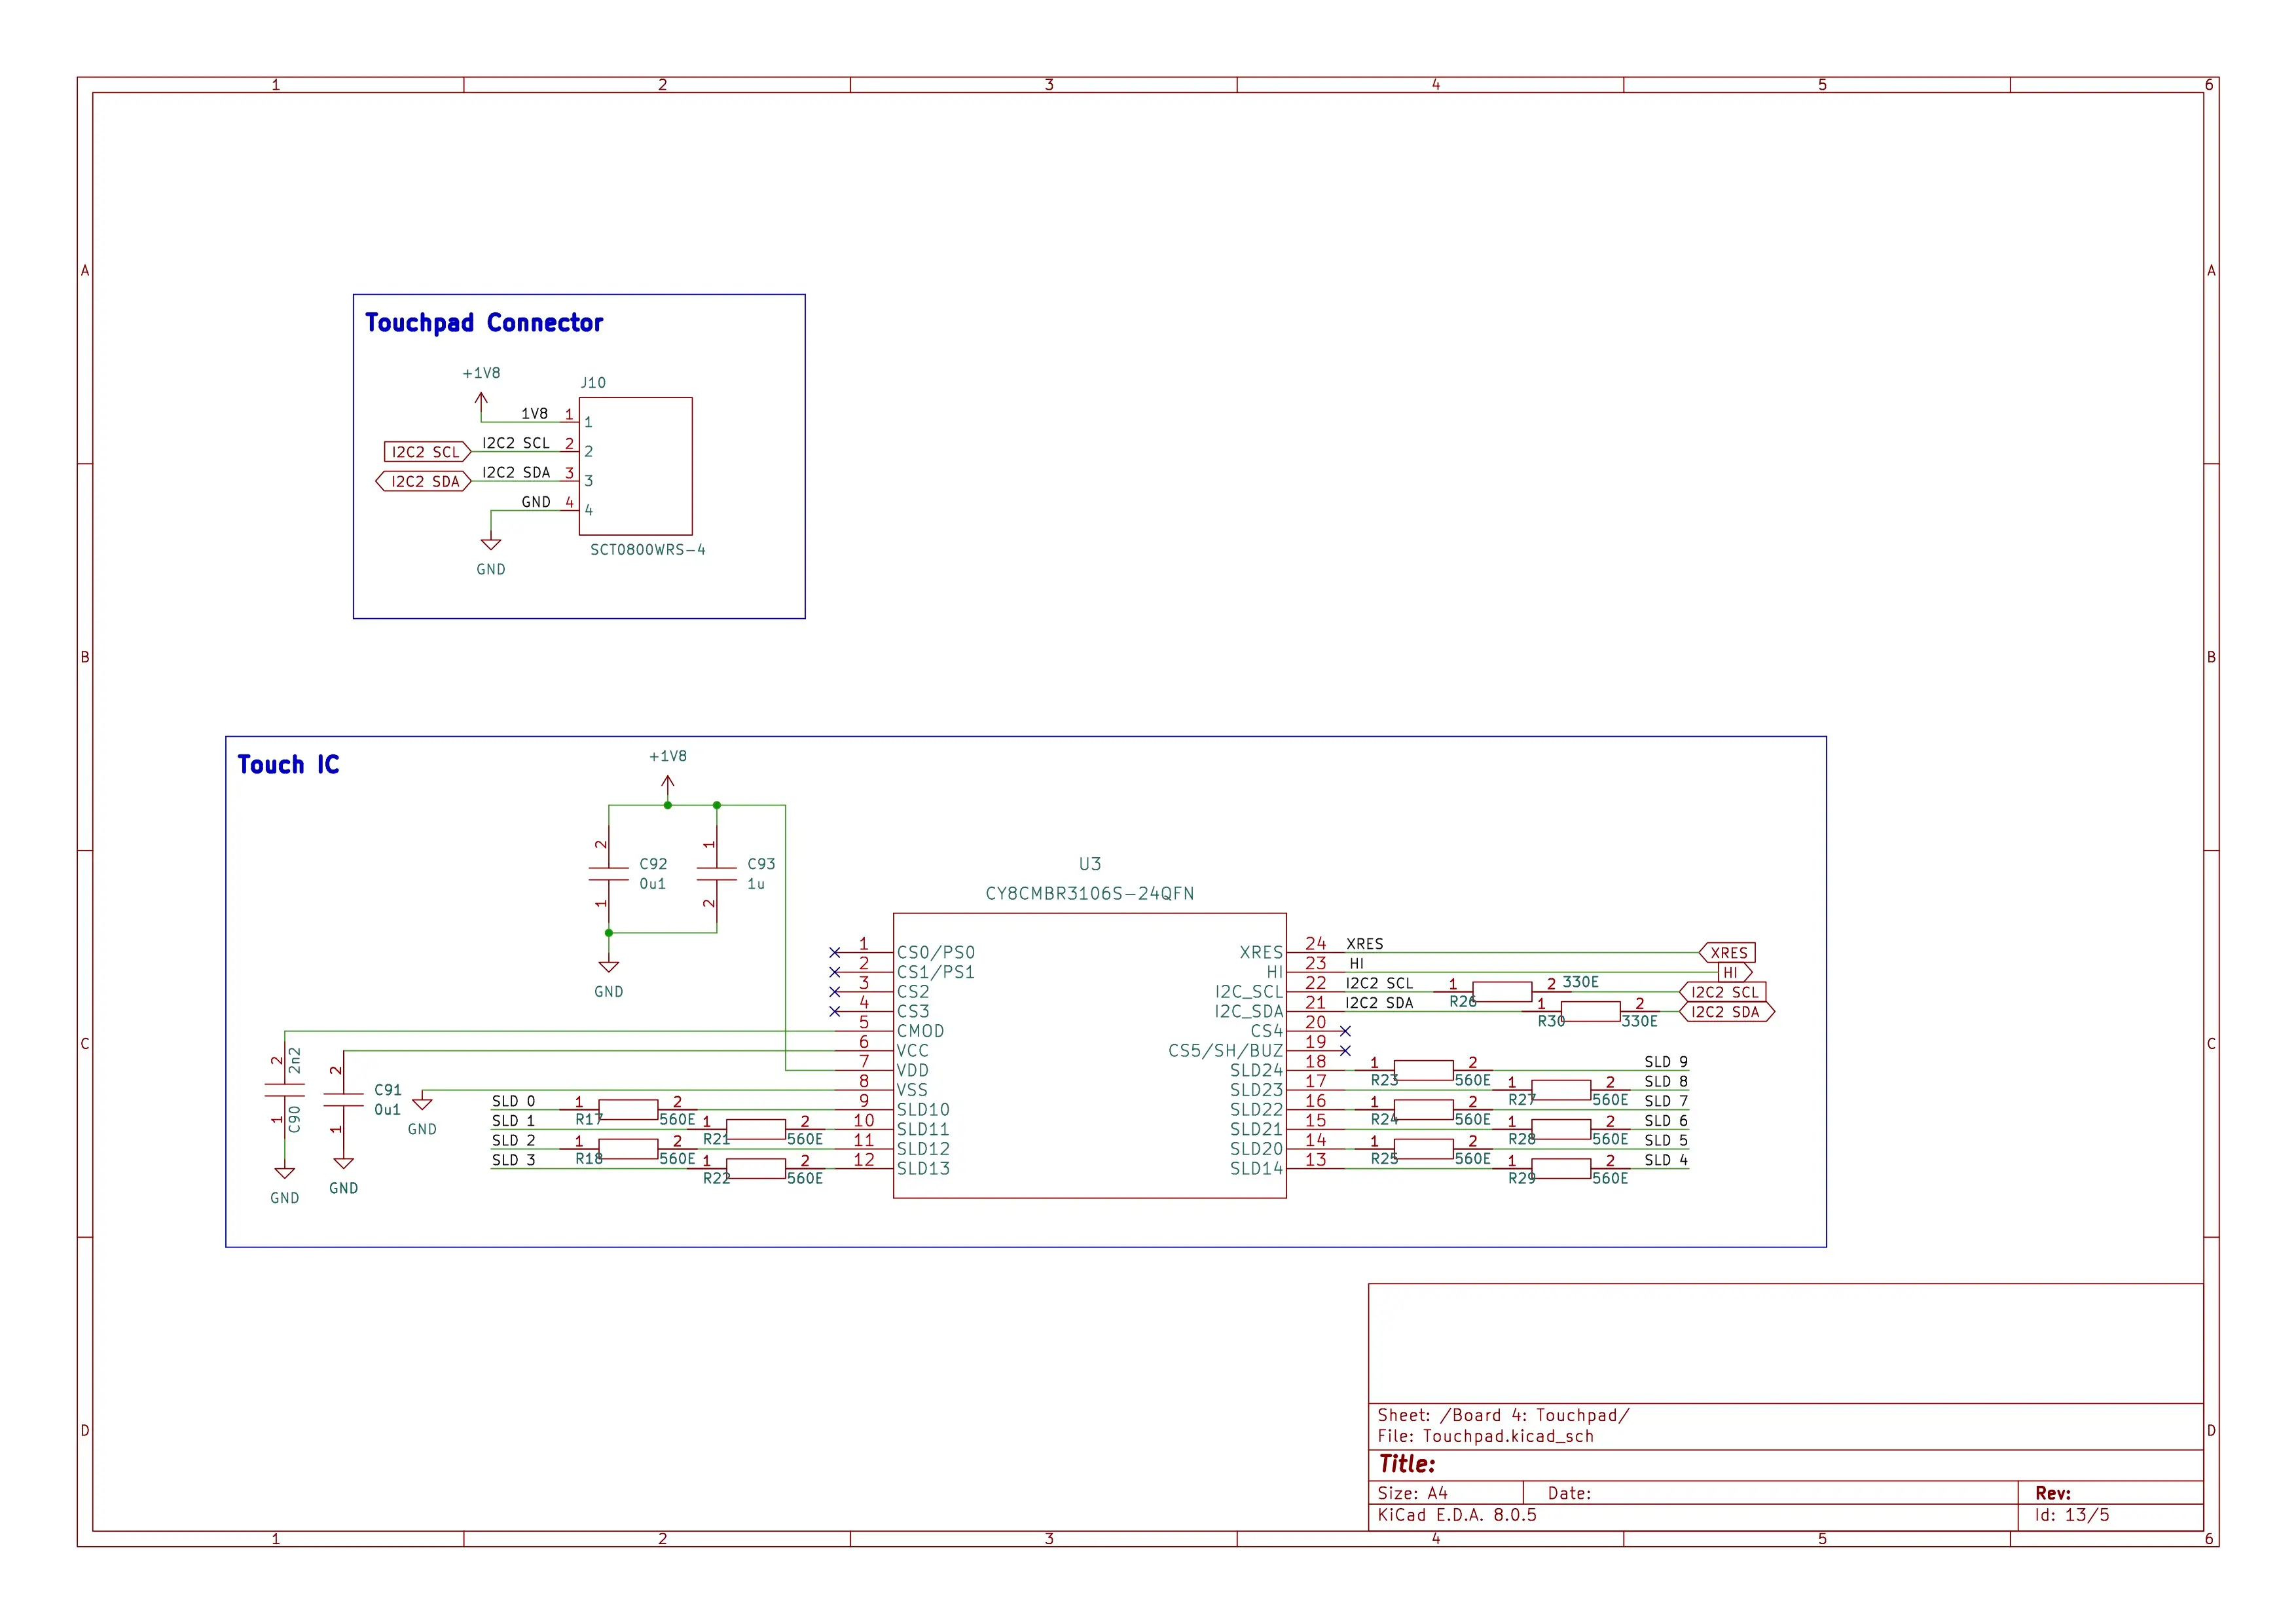Viewport: 2296px width, 1624px height.
Task: Select the C91 capacitor symbol
Action: click(343, 1099)
